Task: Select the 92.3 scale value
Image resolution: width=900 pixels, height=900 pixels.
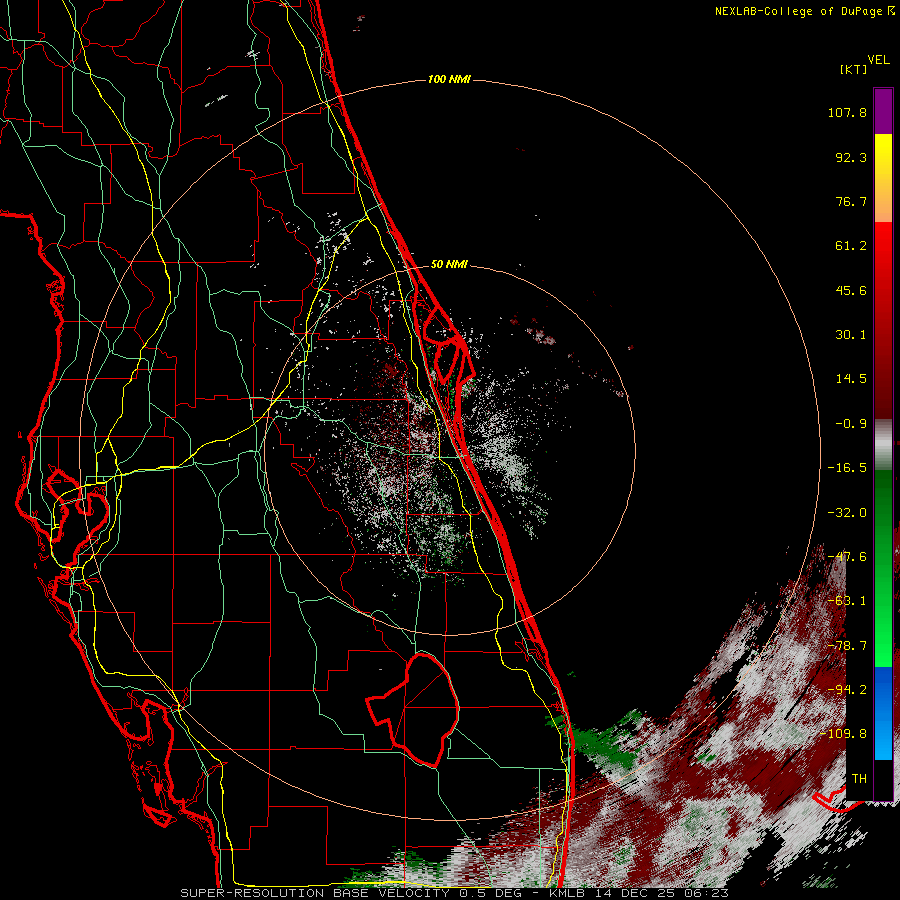Action: click(851, 157)
